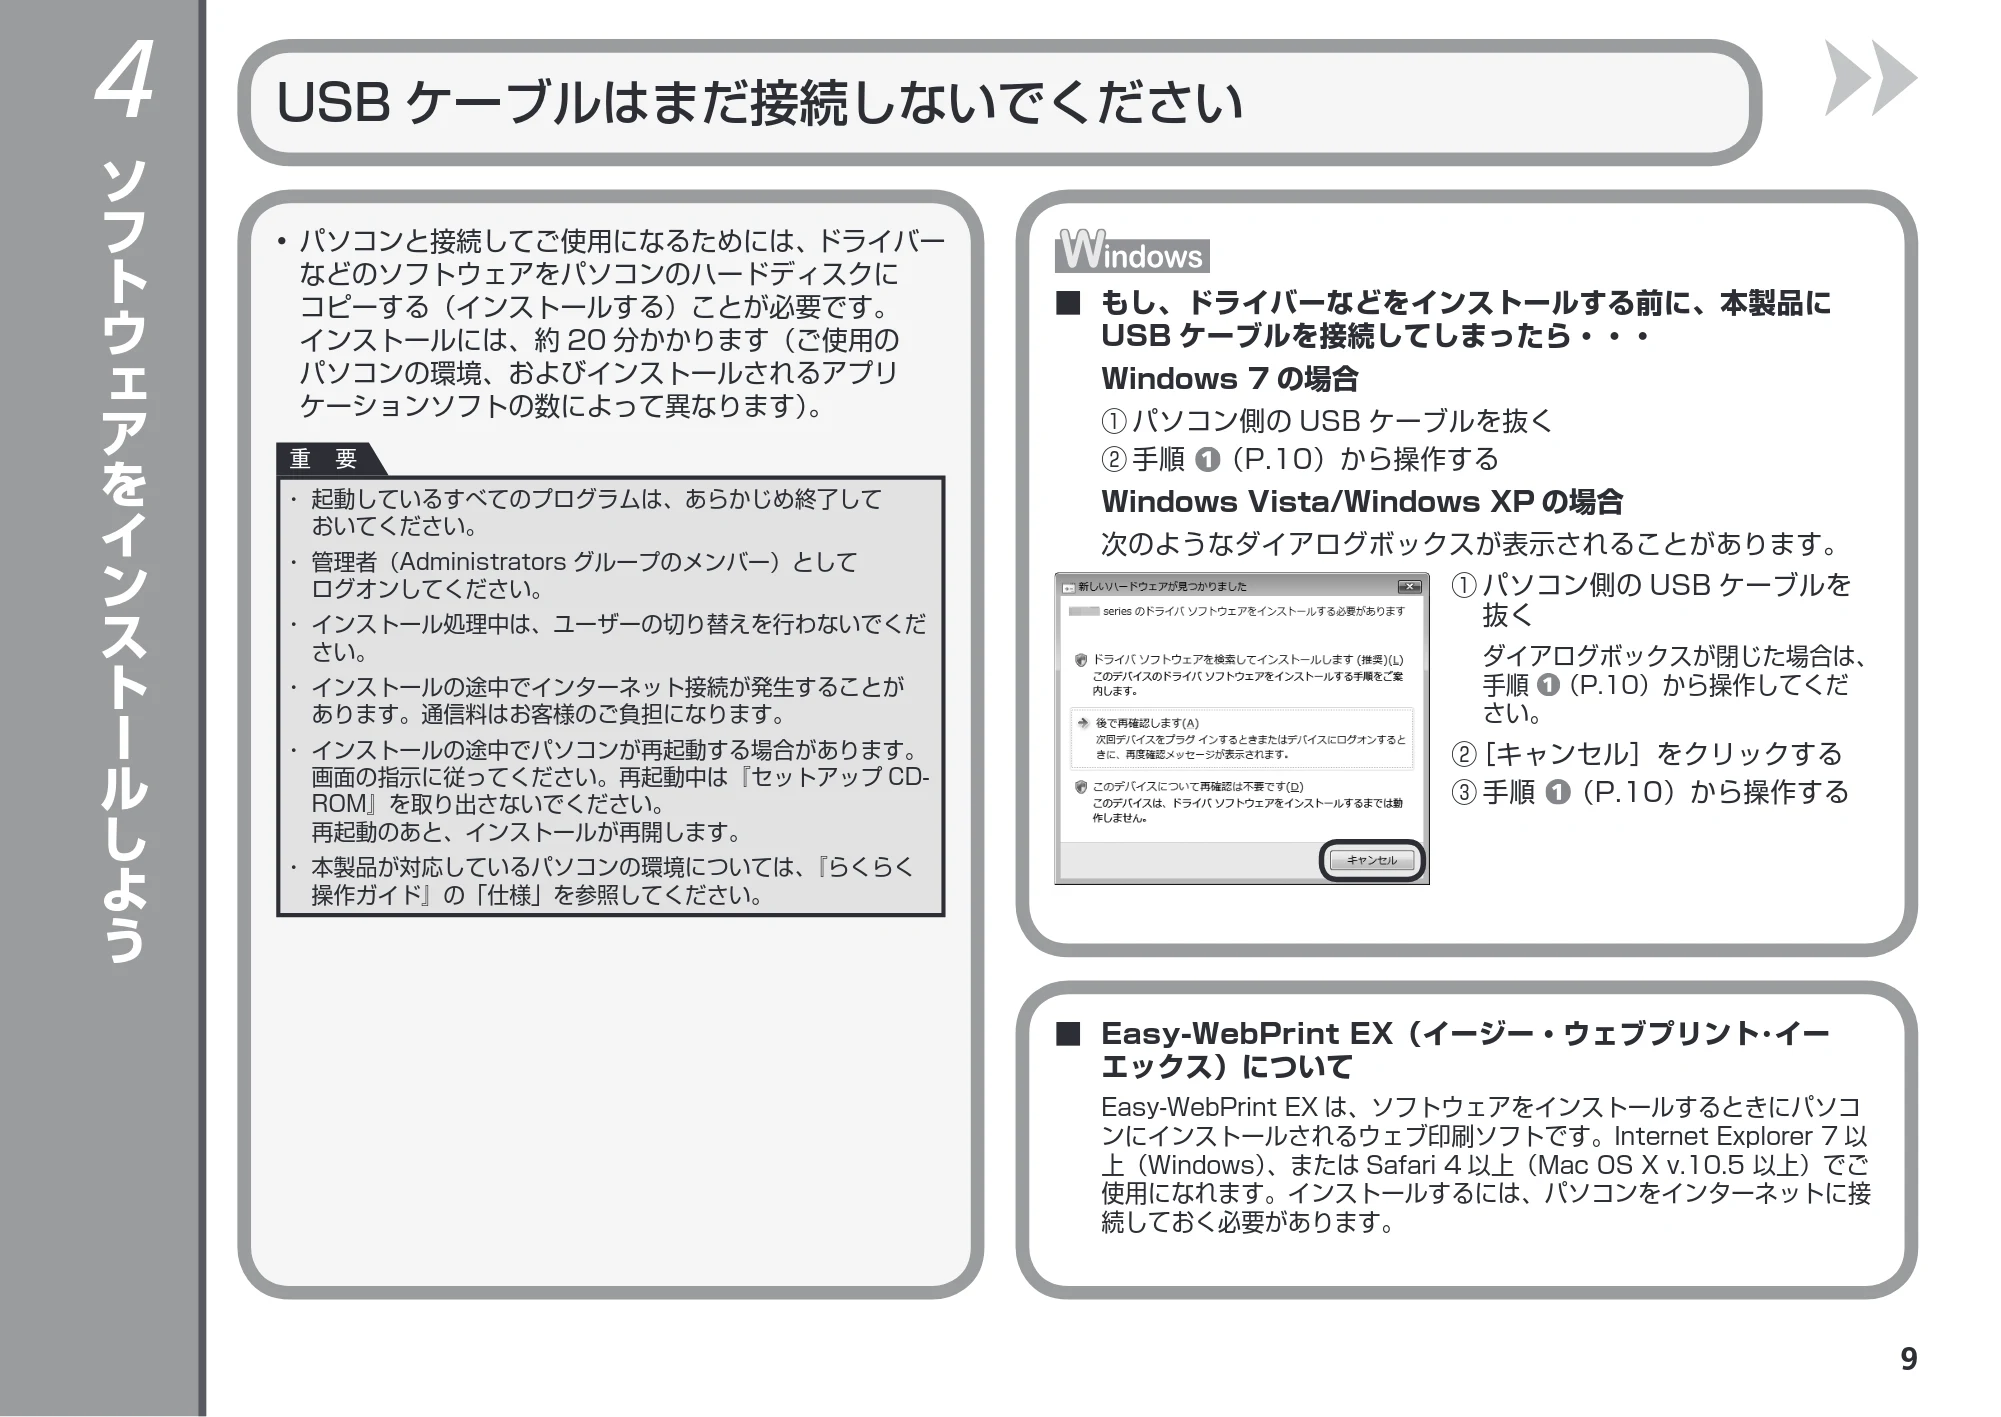
Task: Click the text 次のようなダイアログボックスが表示されることがあります
Action: tap(1469, 544)
